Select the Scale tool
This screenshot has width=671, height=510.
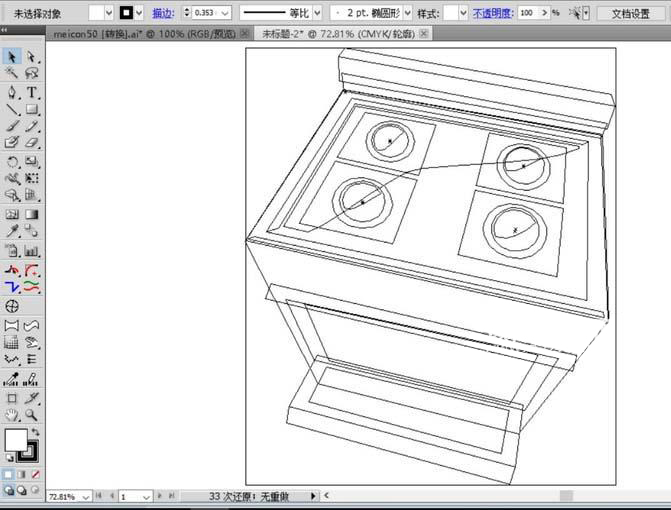(x=31, y=162)
